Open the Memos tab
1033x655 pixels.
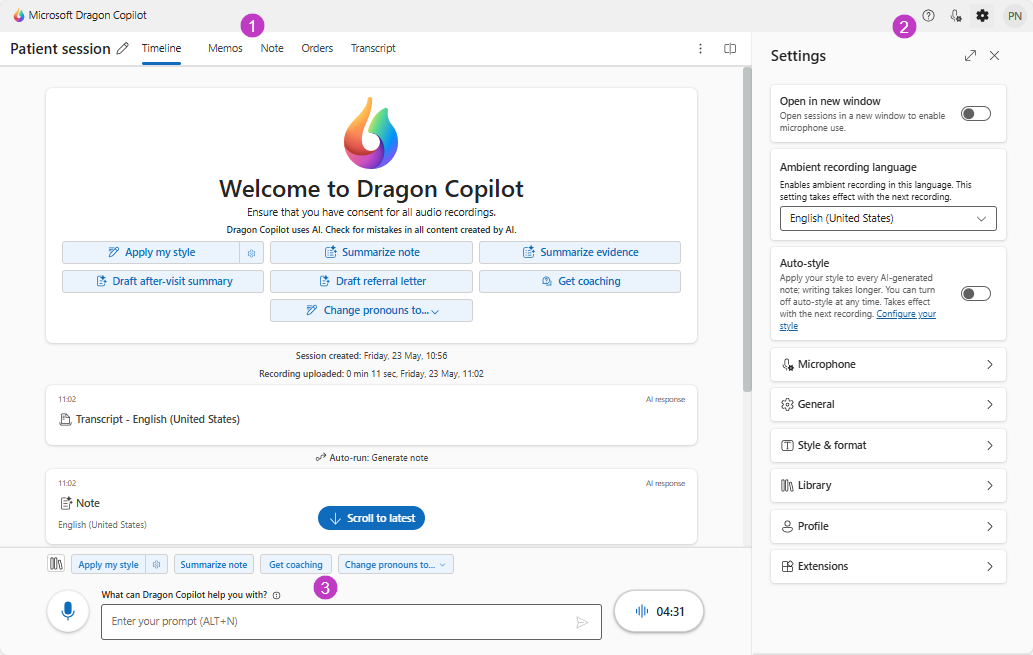[x=224, y=48]
